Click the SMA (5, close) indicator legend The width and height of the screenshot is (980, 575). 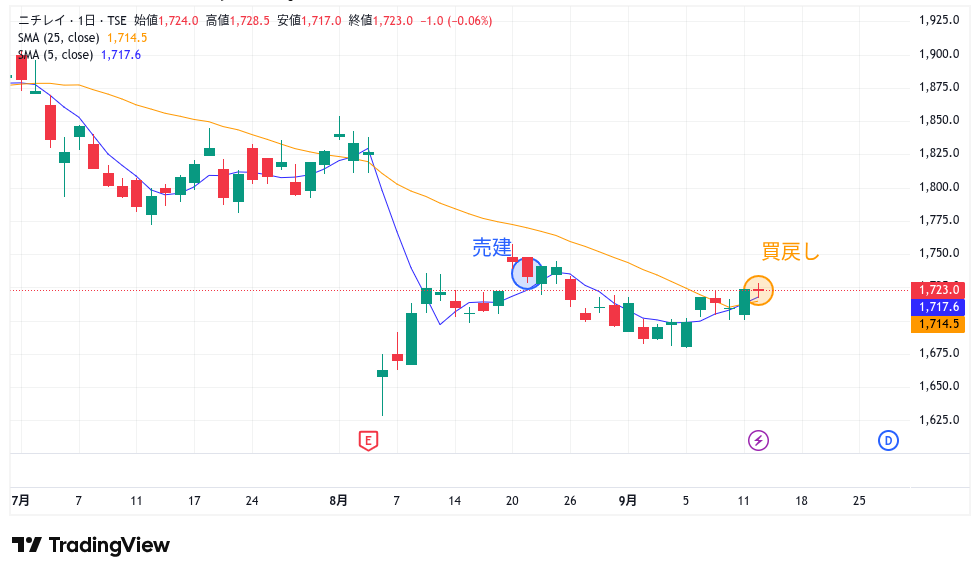tap(55, 55)
